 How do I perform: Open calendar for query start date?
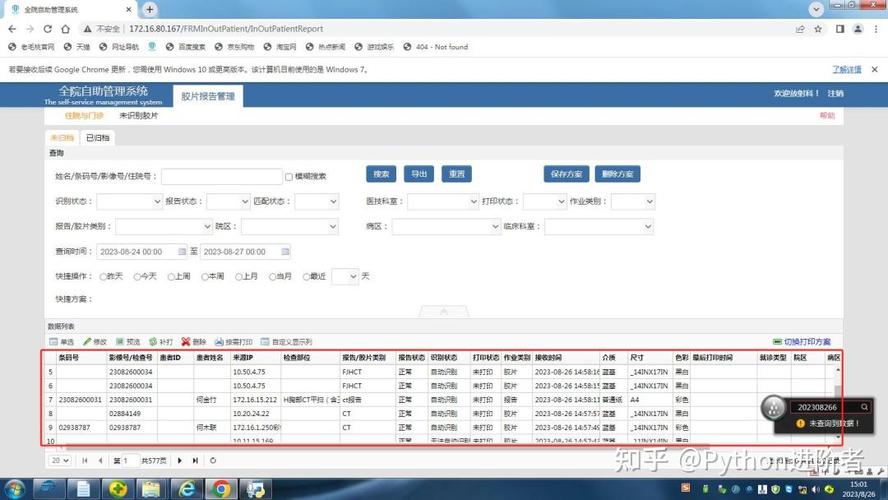point(182,251)
